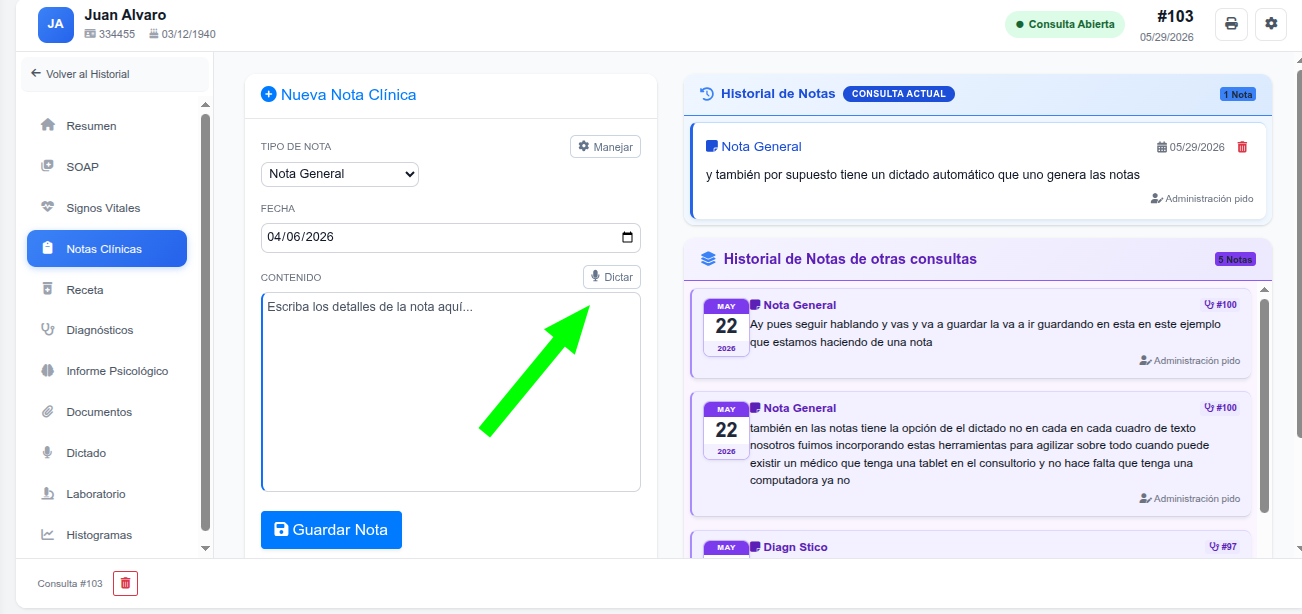The width and height of the screenshot is (1302, 614).
Task: Click the Diagn Stico note title
Action: coord(795,547)
